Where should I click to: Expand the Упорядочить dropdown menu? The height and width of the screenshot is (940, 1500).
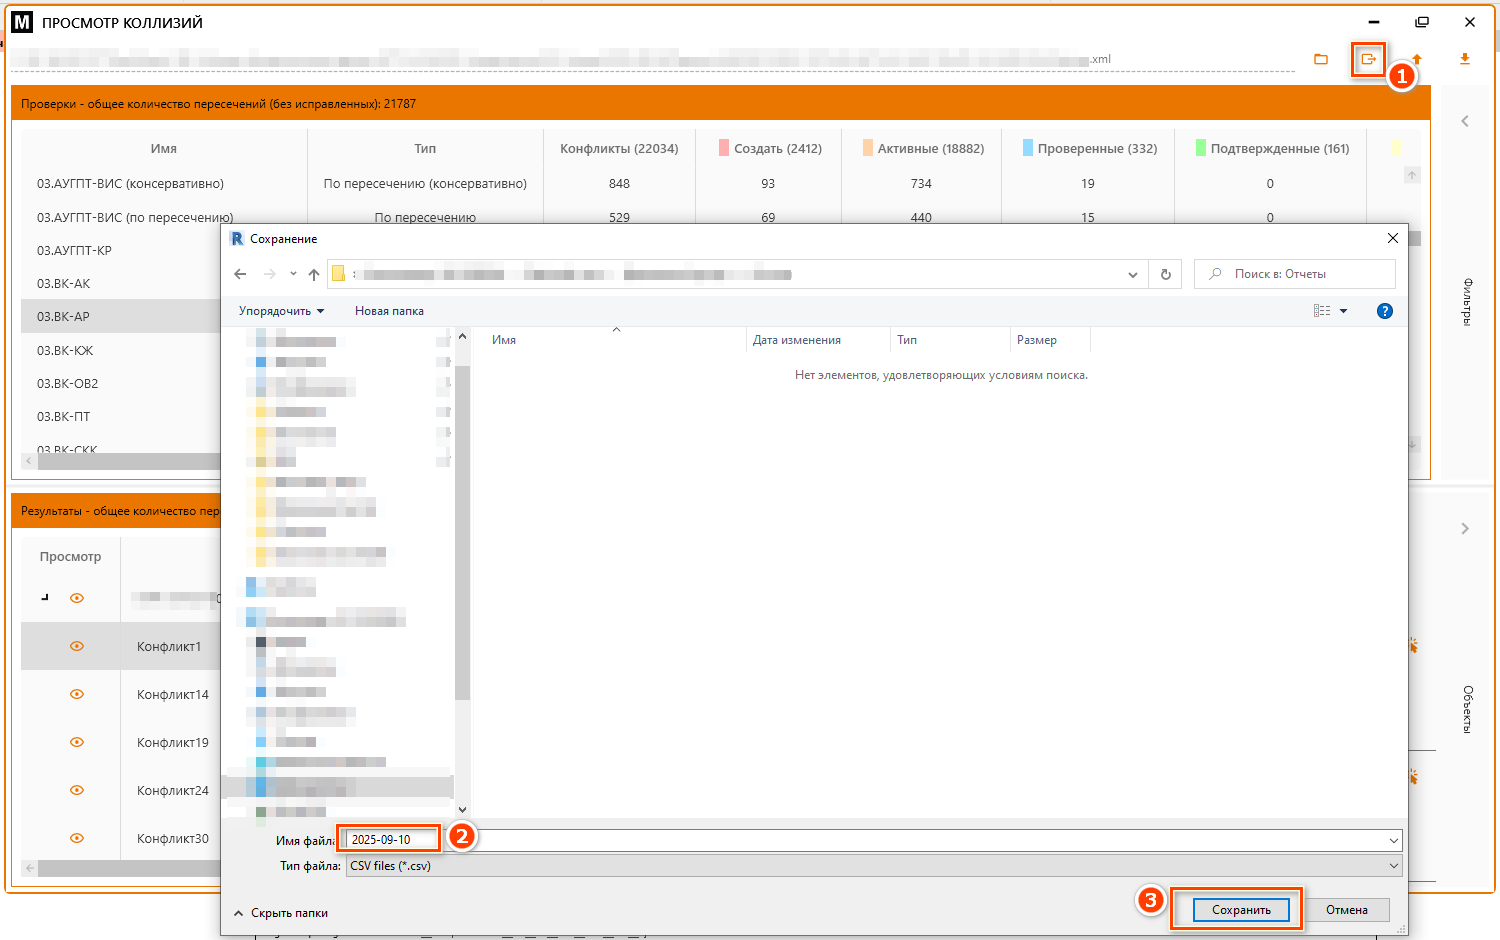click(281, 311)
